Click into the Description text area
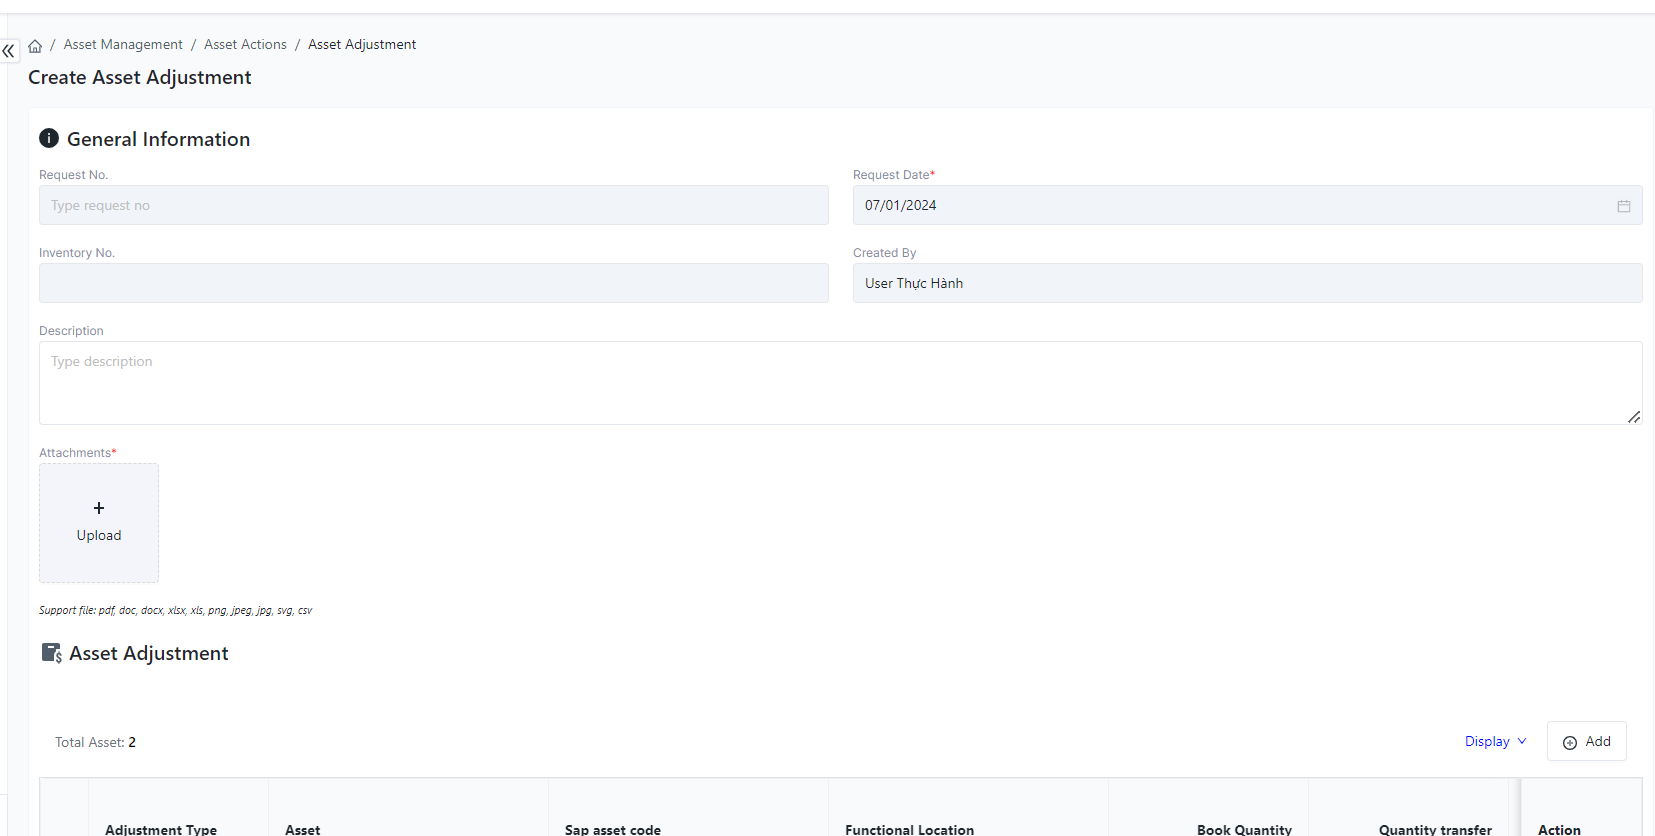Viewport: 1655px width, 836px height. (x=840, y=383)
